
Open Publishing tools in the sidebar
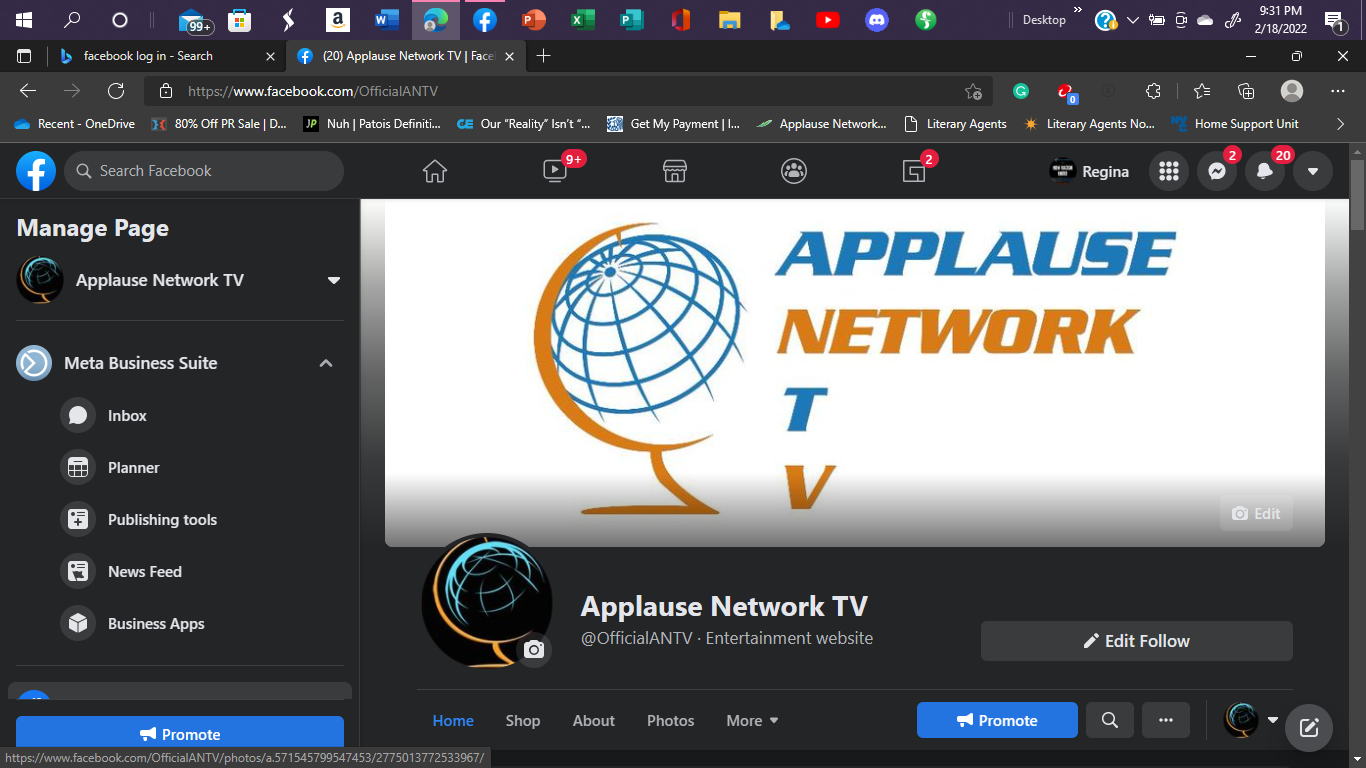(180, 519)
